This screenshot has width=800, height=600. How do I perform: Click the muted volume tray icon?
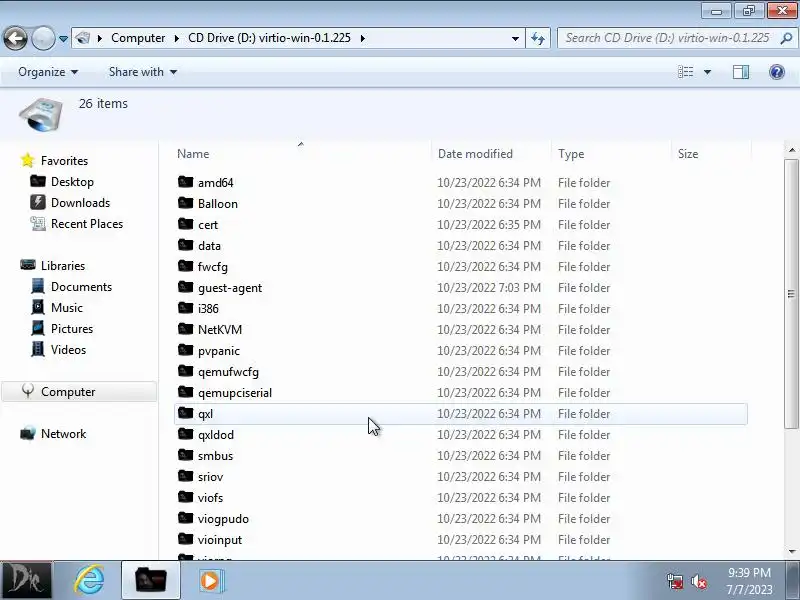click(698, 581)
